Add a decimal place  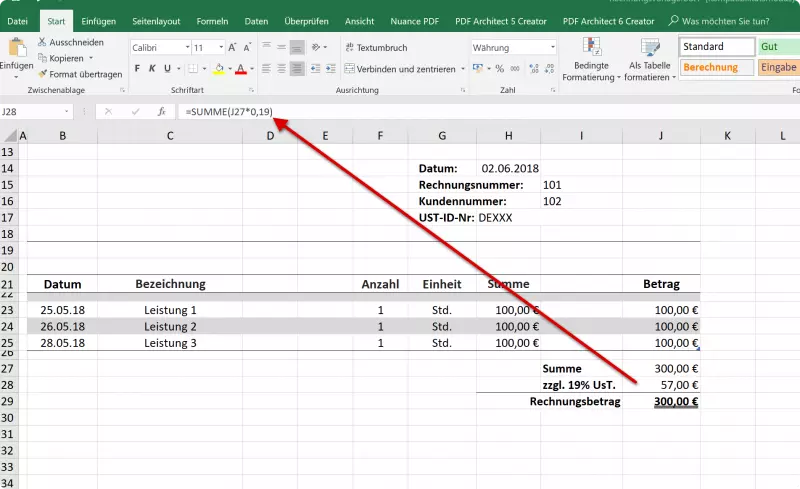point(534,68)
